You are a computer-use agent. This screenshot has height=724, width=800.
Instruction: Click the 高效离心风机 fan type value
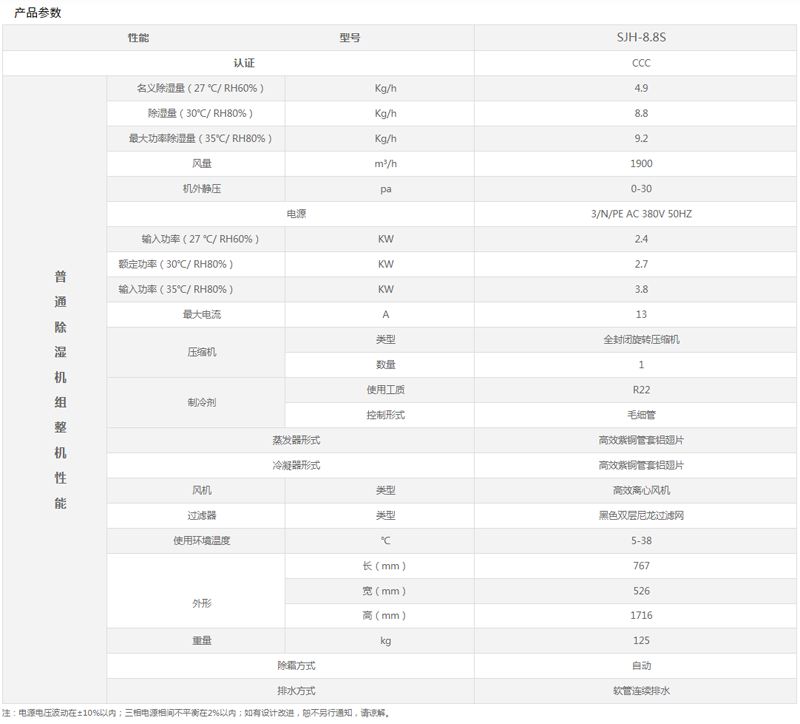640,490
